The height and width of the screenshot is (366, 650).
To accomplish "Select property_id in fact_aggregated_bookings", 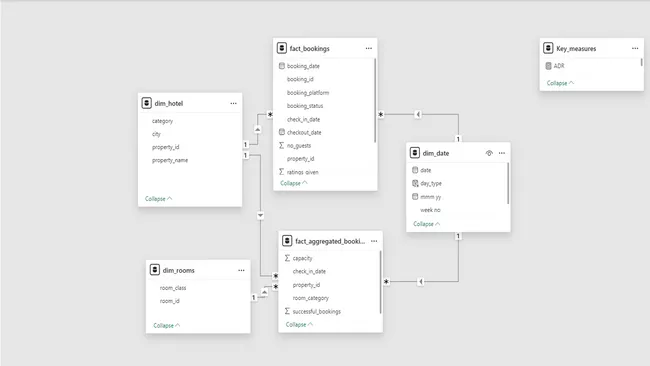I will pos(306,285).
